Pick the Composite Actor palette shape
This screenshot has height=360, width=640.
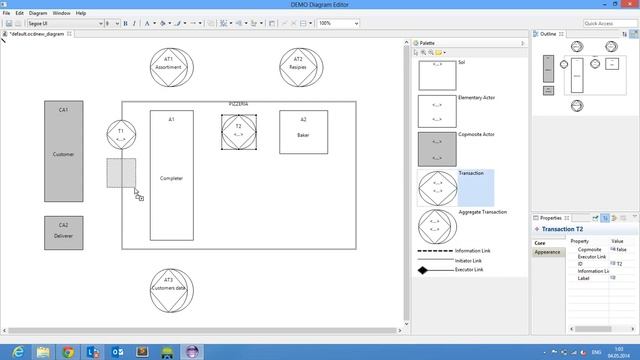pyautogui.click(x=437, y=149)
